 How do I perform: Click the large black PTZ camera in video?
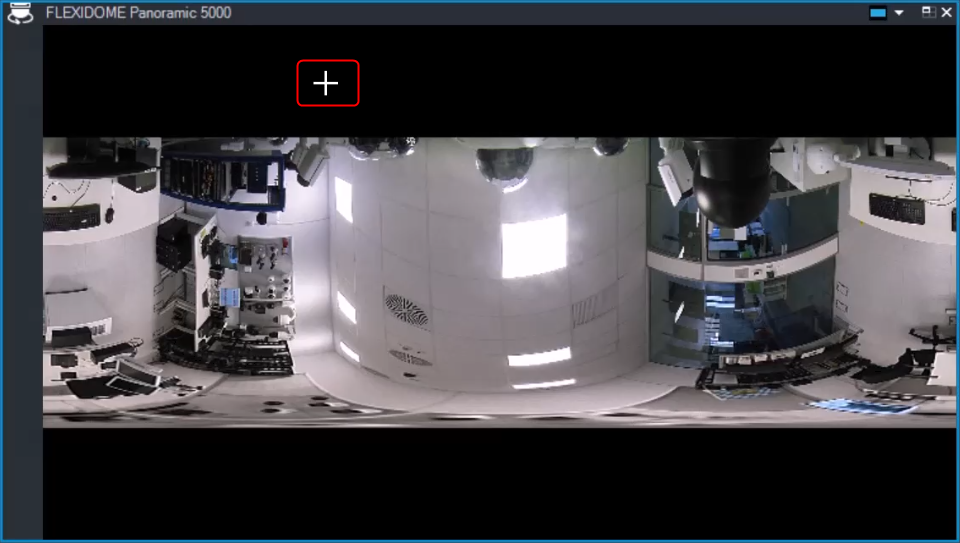tap(729, 180)
